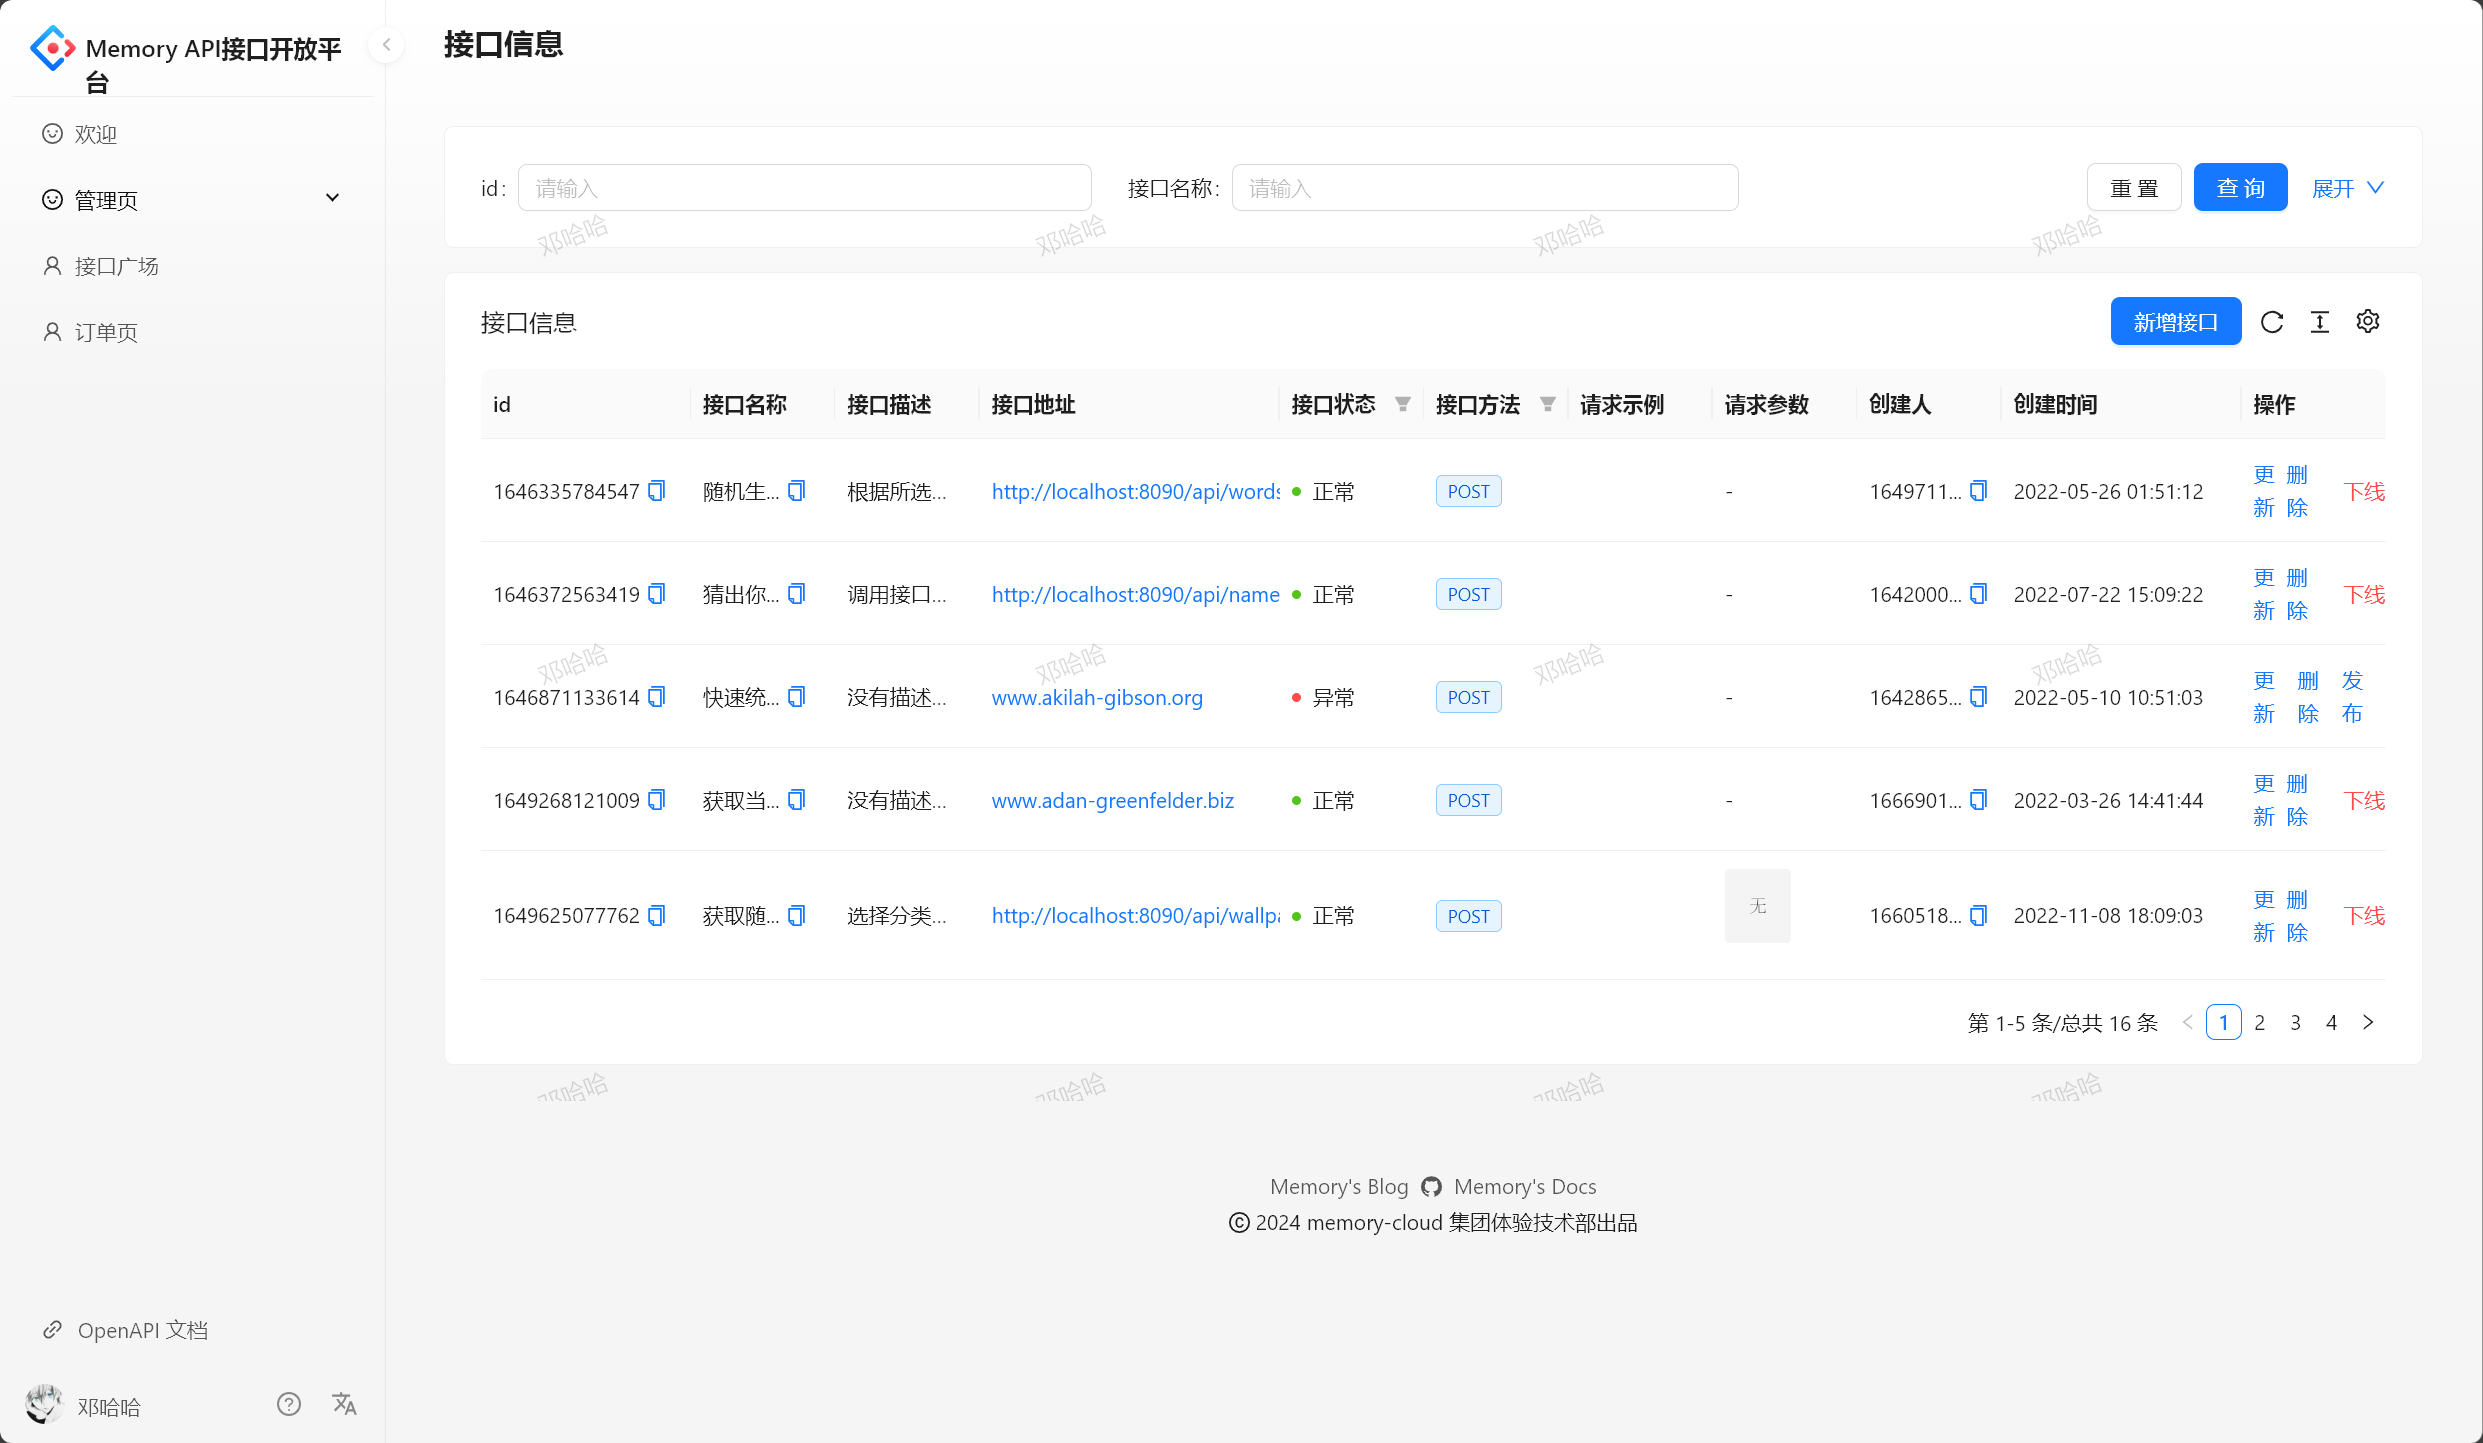Viewport: 2483px width, 1443px height.
Task: Copy interface name 猜出你...
Action: tap(797, 594)
